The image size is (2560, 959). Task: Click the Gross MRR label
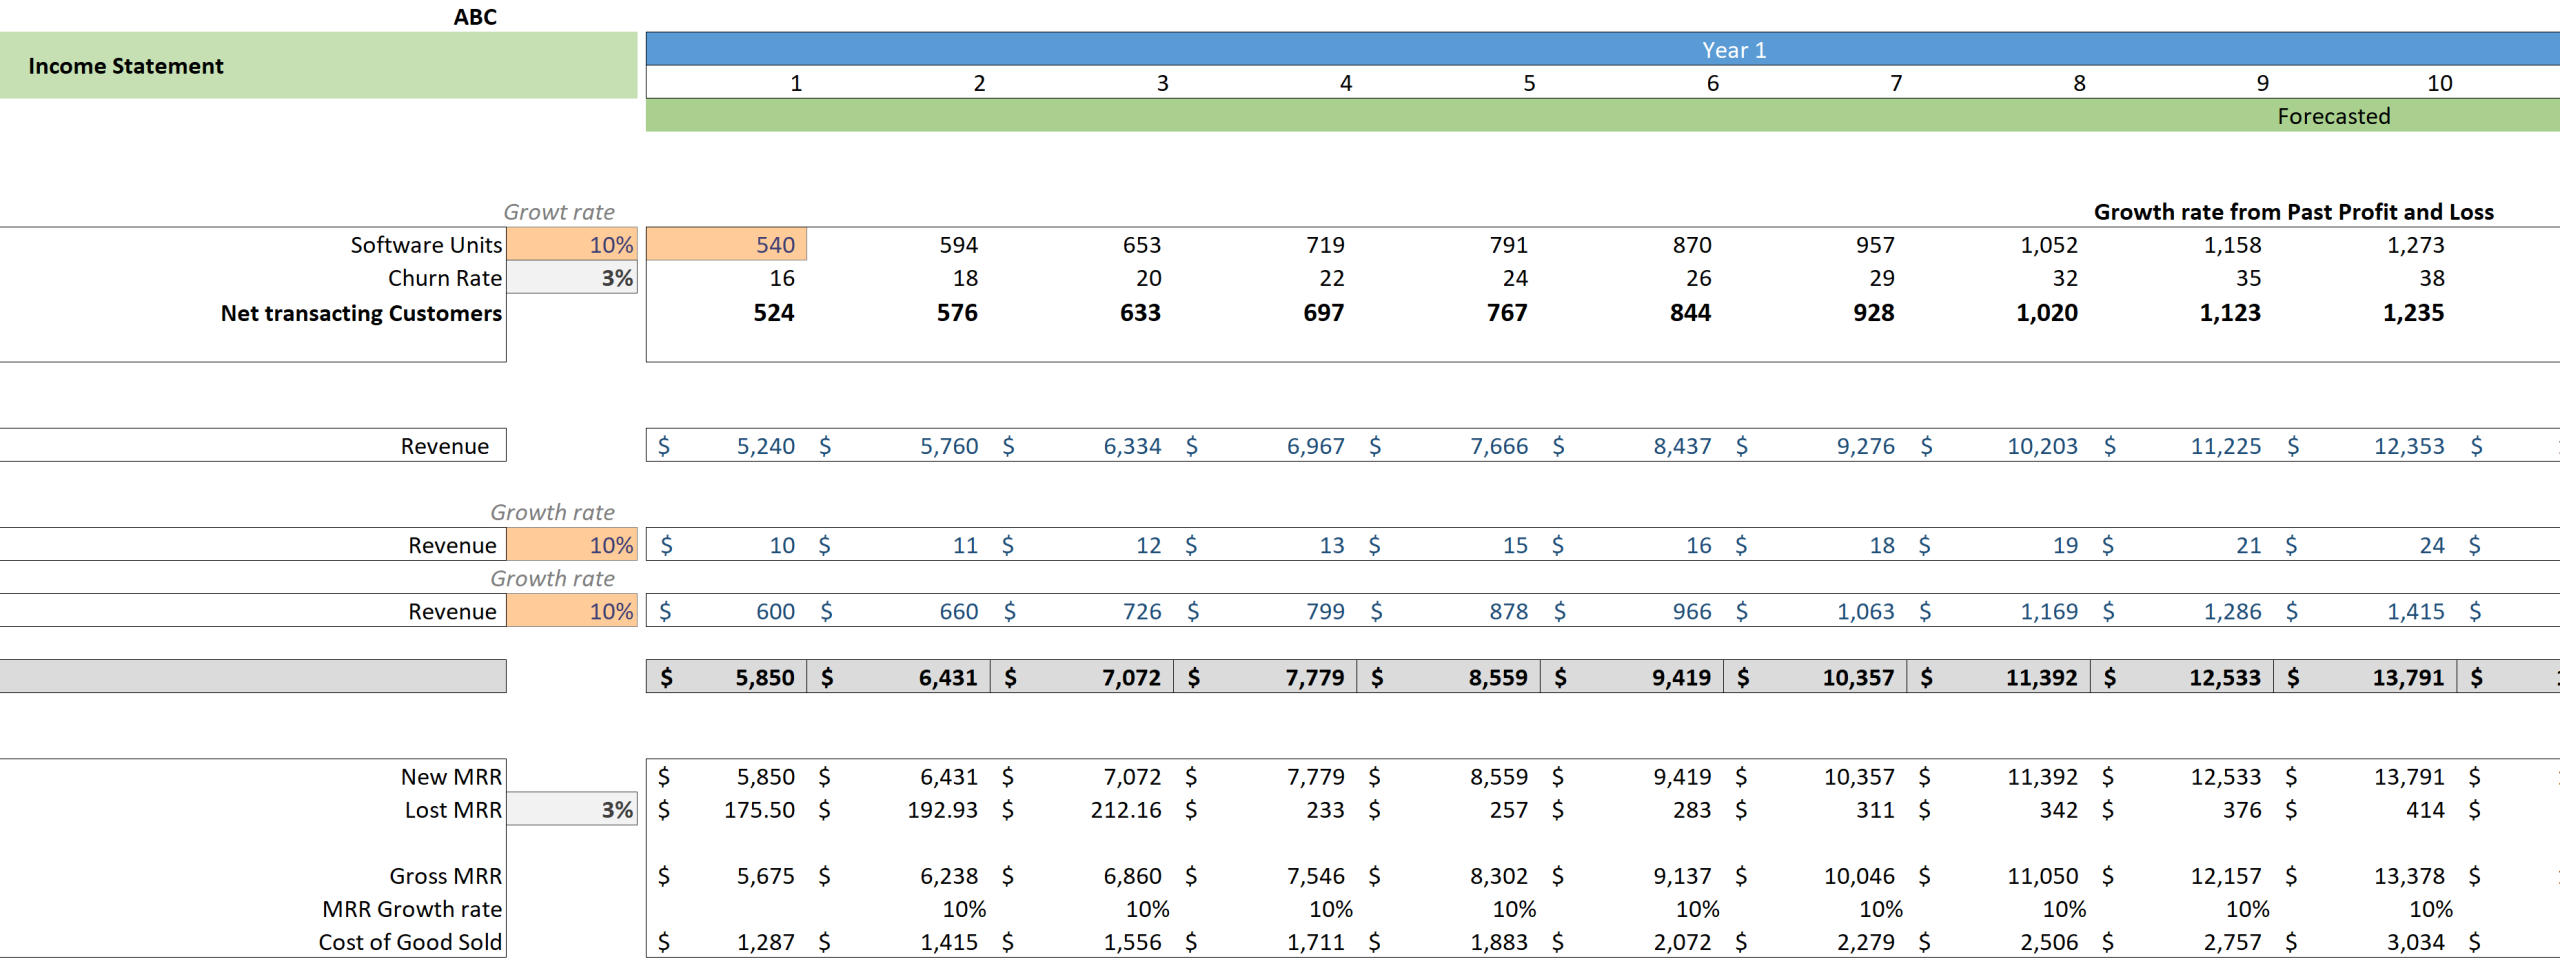[445, 876]
